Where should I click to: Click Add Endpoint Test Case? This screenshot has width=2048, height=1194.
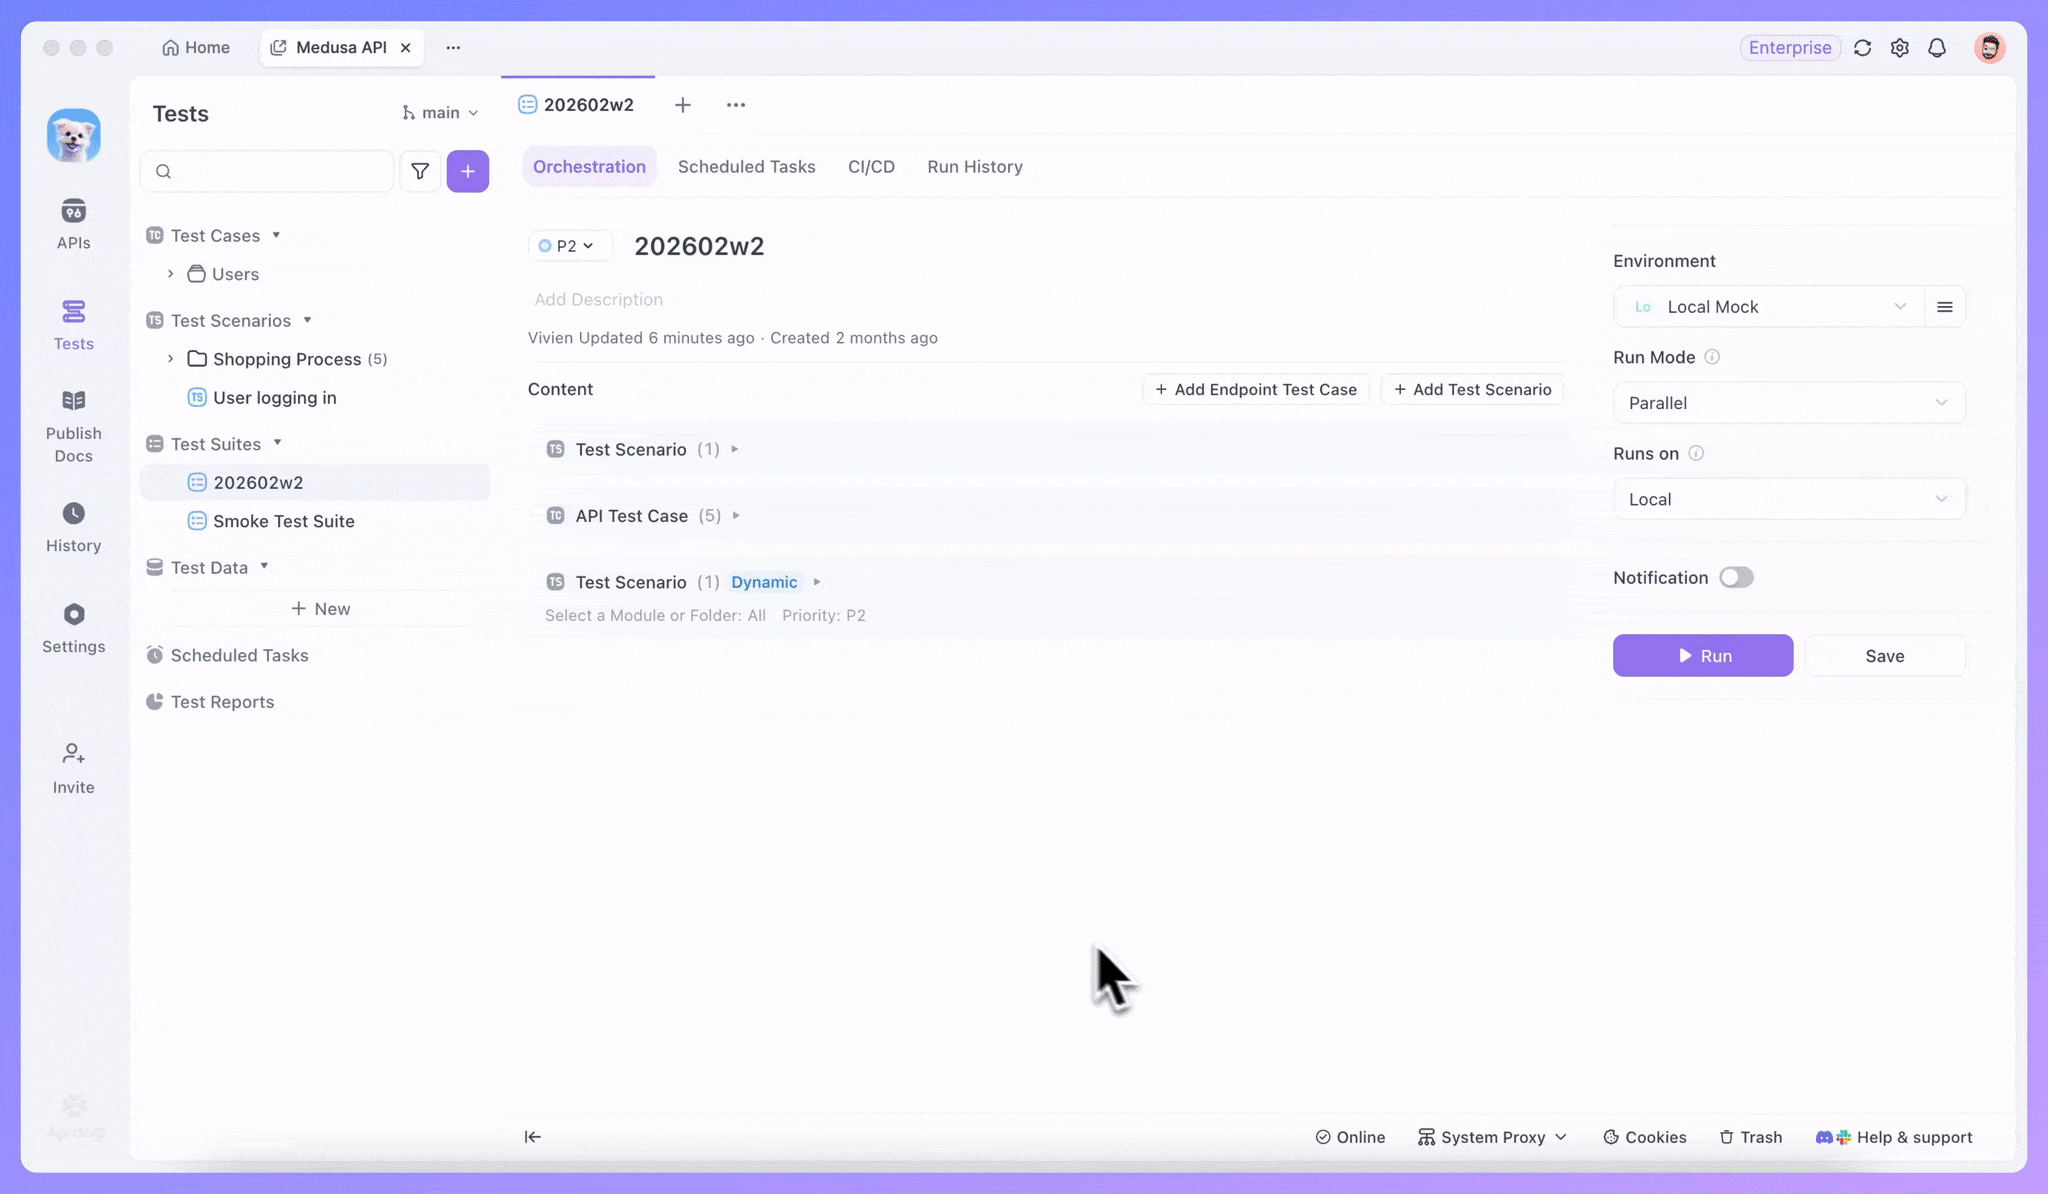(x=1256, y=390)
